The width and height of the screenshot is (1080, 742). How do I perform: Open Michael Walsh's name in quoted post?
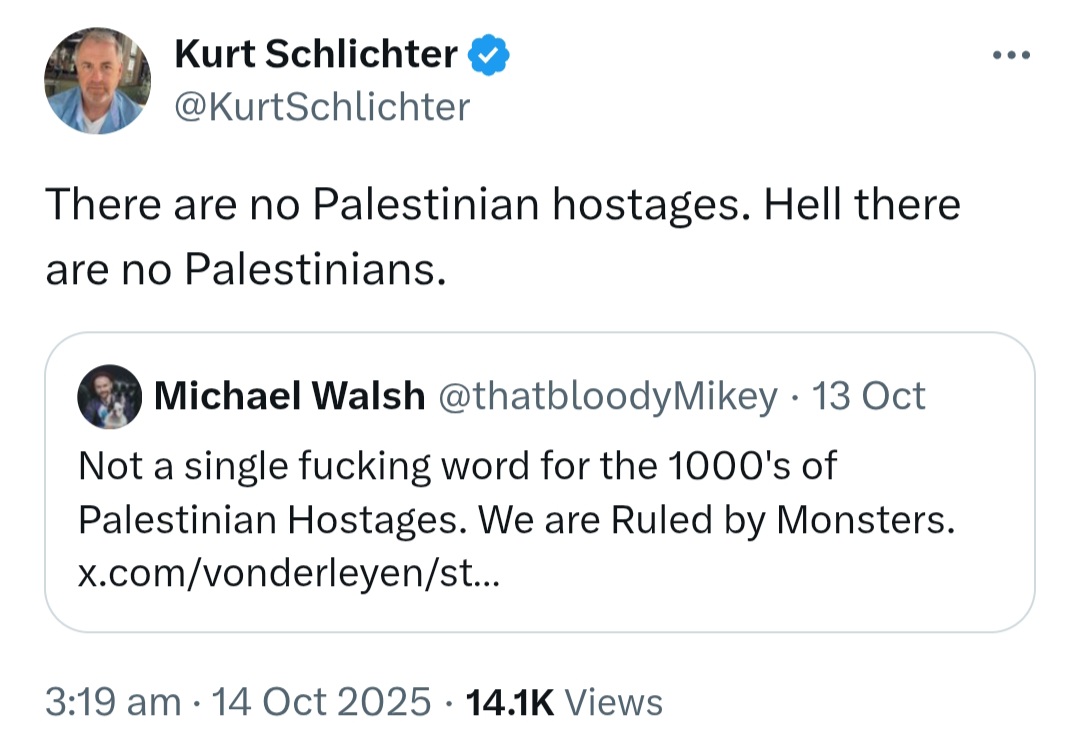coord(289,397)
